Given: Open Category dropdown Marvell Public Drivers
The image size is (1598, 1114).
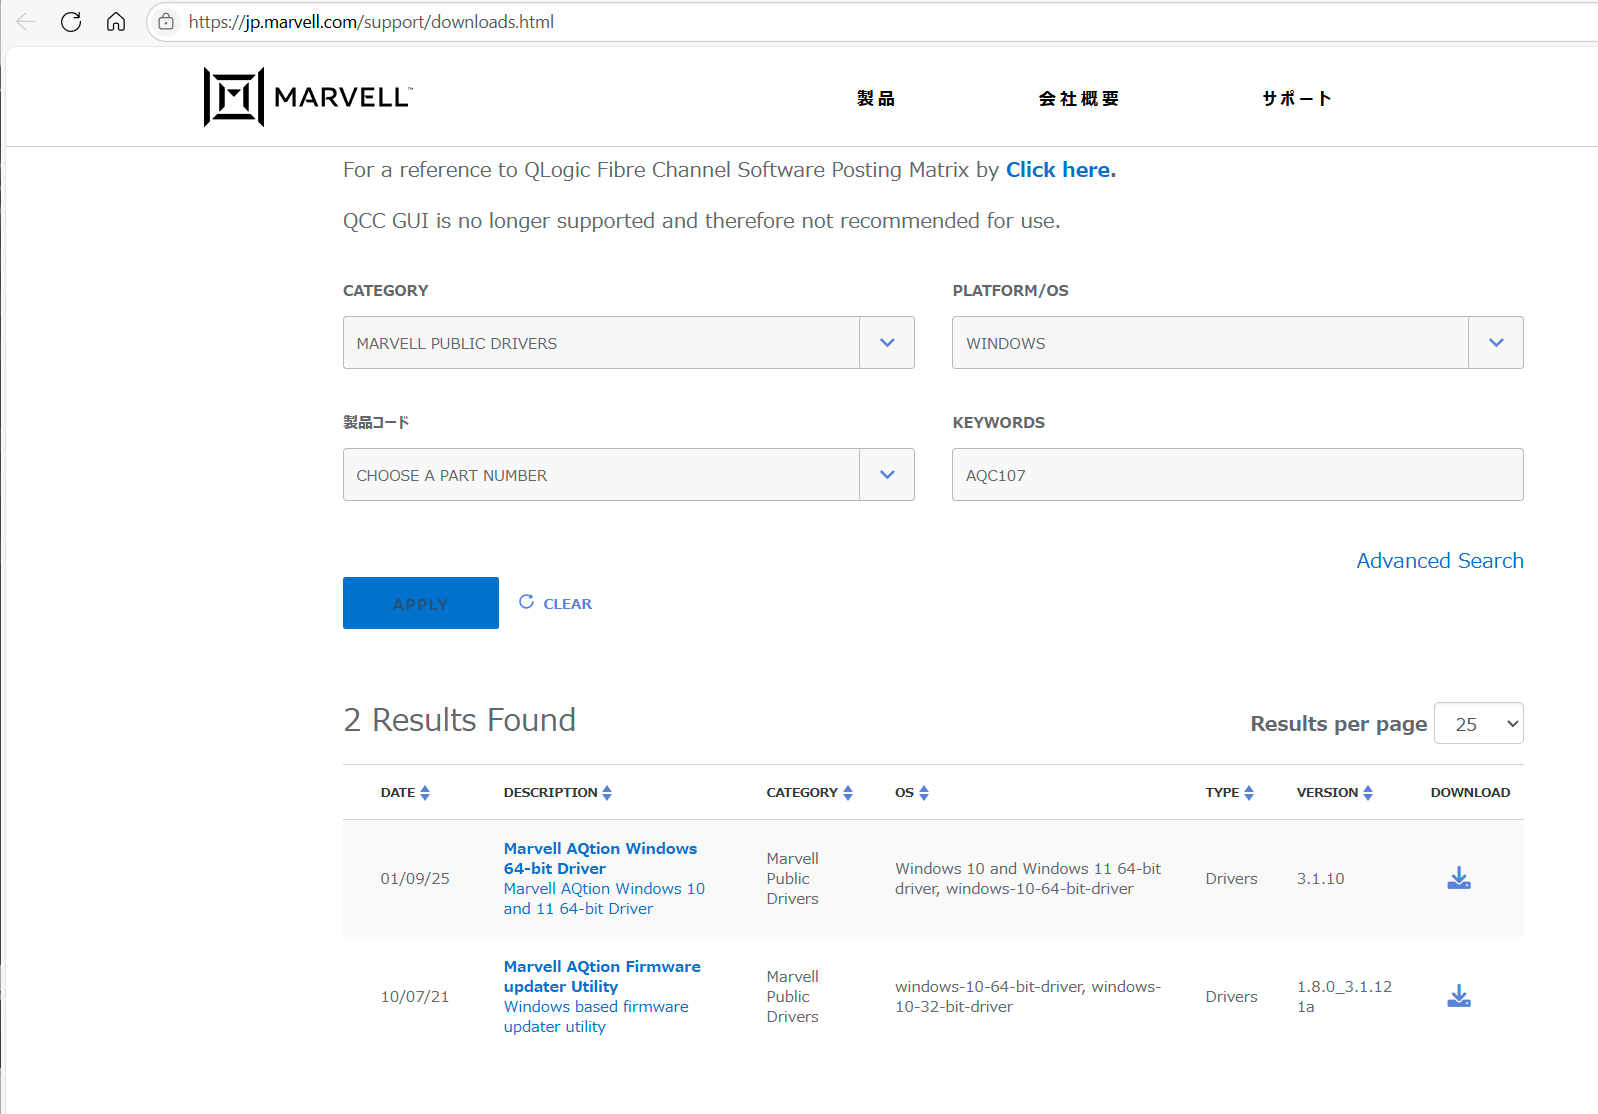Looking at the screenshot, I should point(628,343).
